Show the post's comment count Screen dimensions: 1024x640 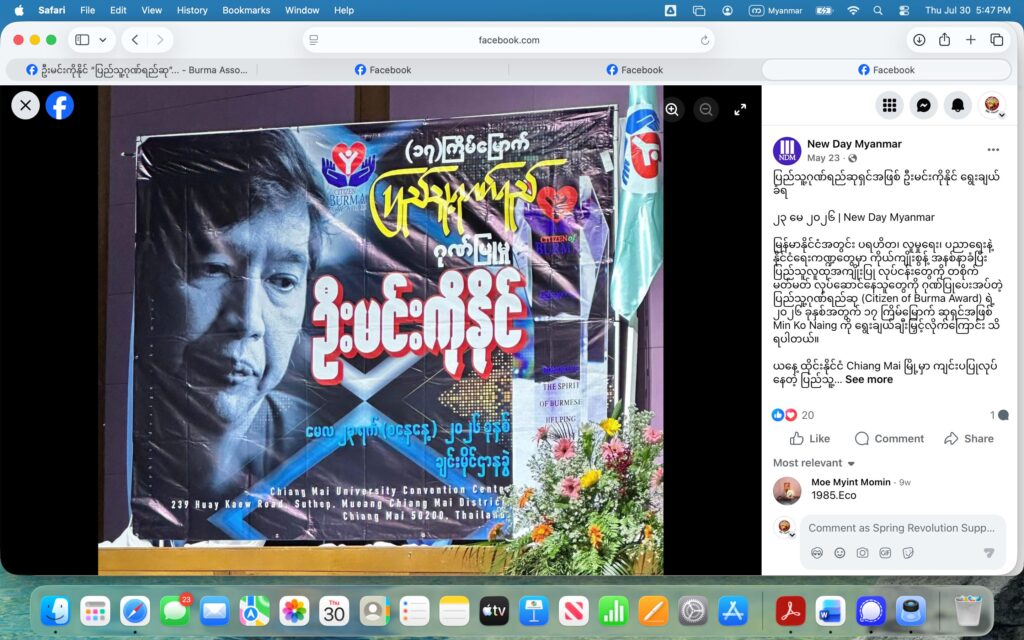(x=999, y=415)
